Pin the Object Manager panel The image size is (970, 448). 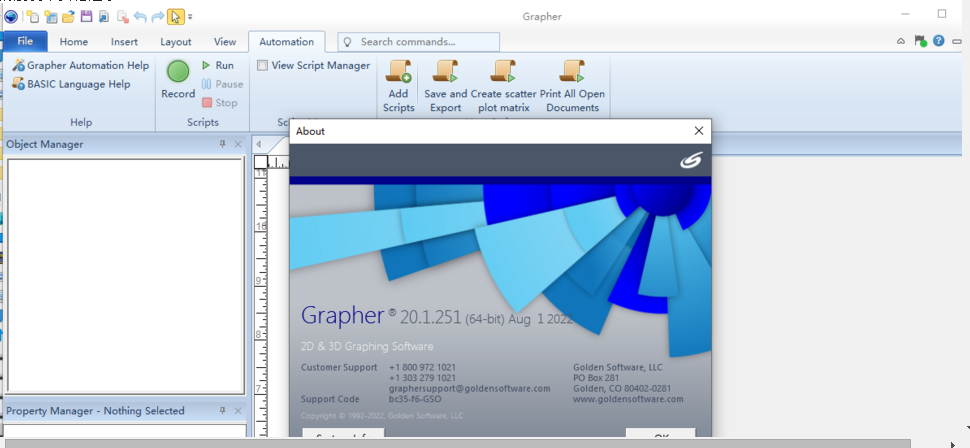coord(223,144)
